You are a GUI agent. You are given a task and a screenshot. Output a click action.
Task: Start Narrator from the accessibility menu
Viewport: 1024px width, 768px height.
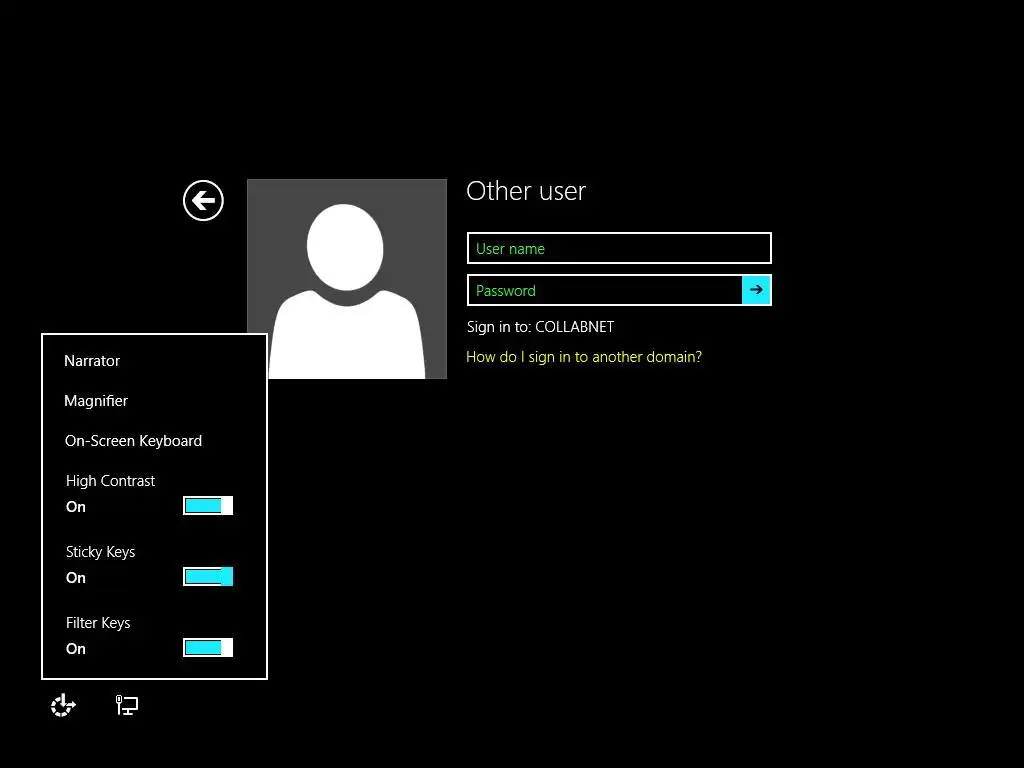92,360
